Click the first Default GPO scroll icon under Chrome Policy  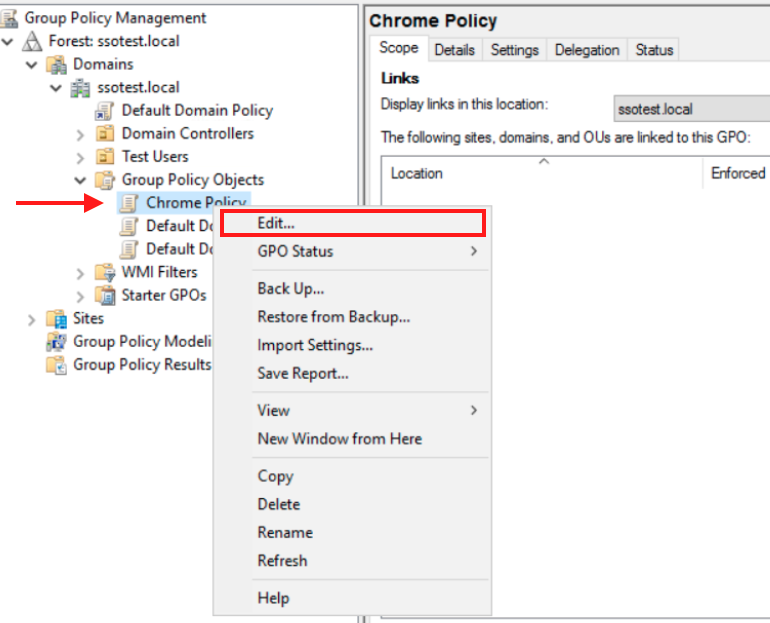129,226
